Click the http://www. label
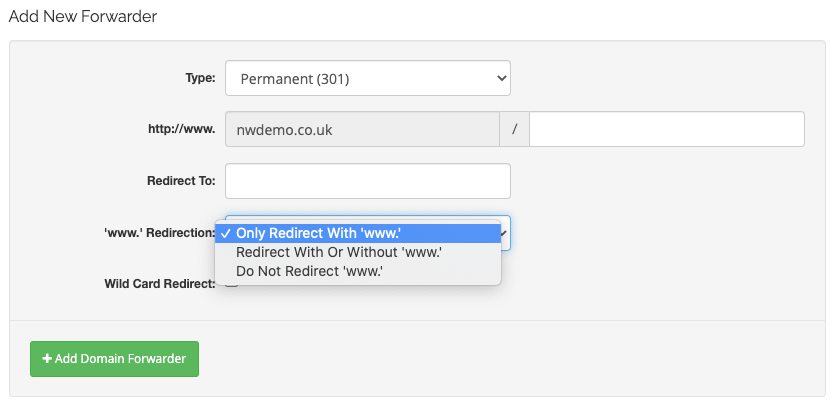The height and width of the screenshot is (406, 833). click(182, 129)
